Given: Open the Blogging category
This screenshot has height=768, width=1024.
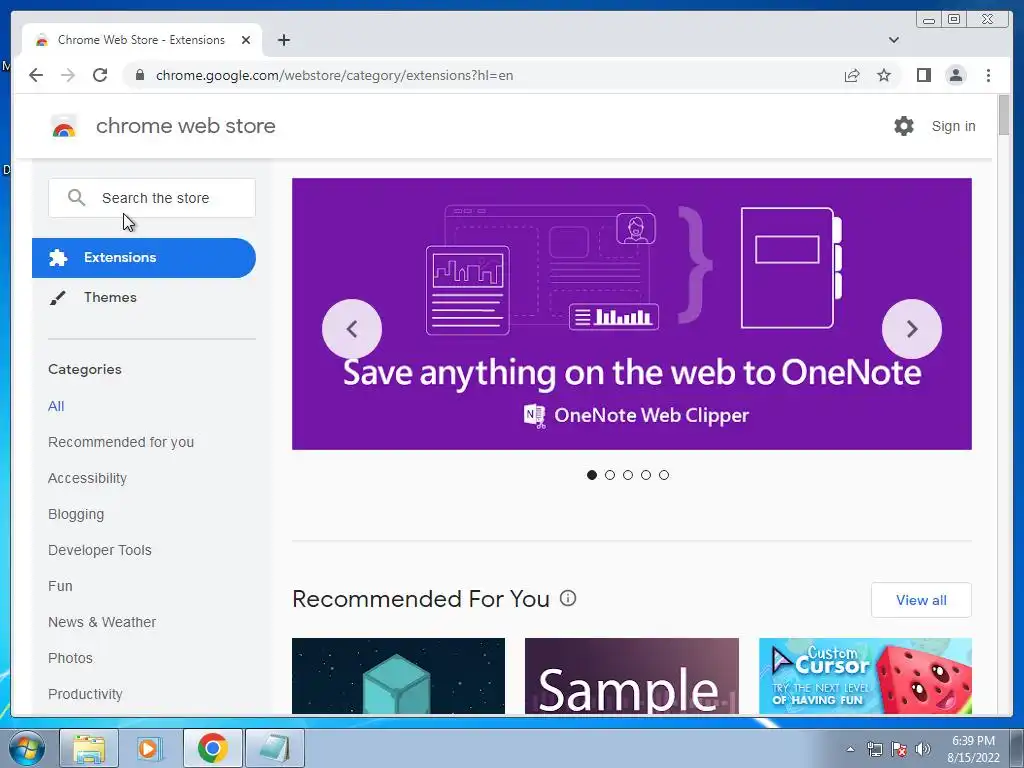Looking at the screenshot, I should click(x=76, y=514).
